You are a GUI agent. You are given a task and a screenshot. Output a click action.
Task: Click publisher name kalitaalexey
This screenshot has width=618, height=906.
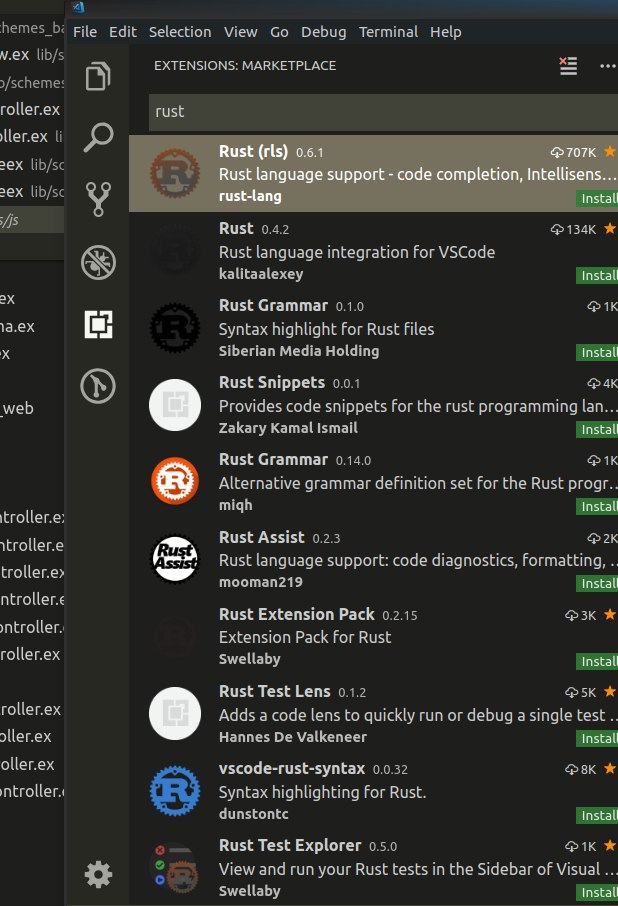pos(261,274)
